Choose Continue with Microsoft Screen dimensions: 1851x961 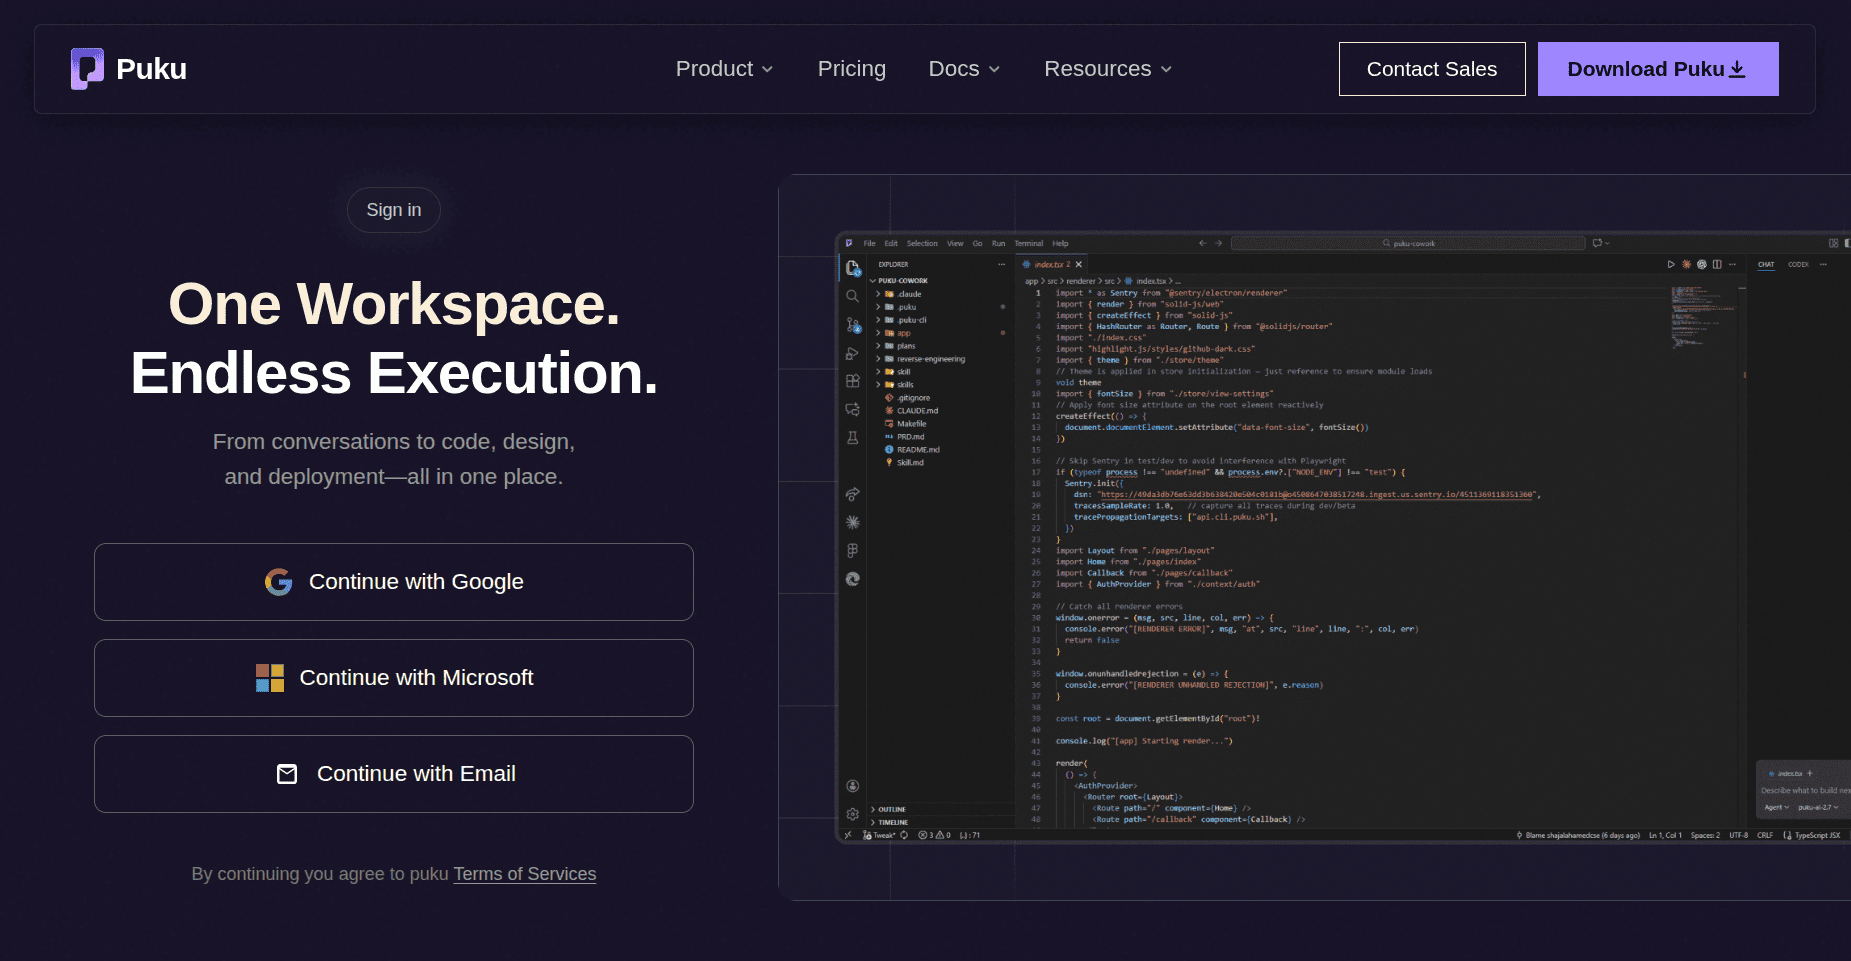click(x=394, y=678)
